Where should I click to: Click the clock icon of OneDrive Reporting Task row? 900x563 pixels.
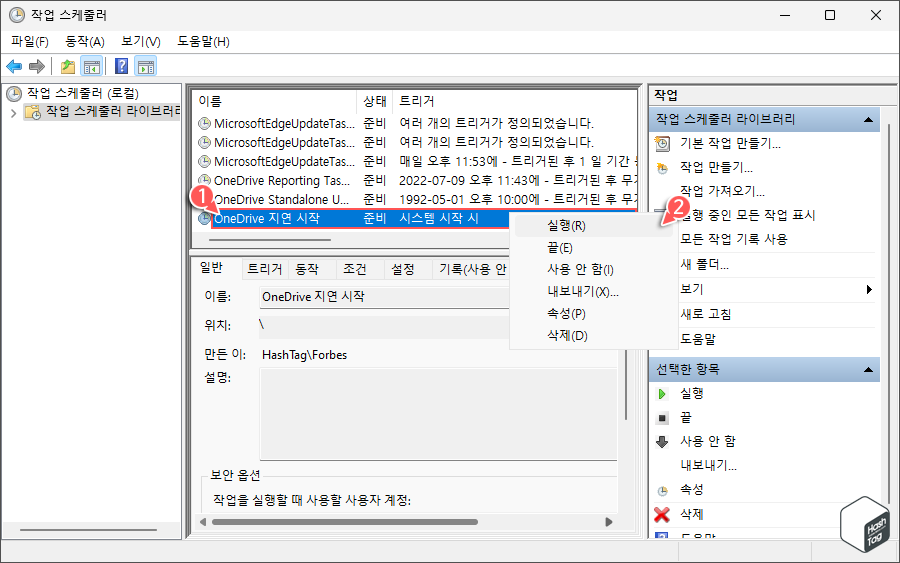pyautogui.click(x=204, y=180)
